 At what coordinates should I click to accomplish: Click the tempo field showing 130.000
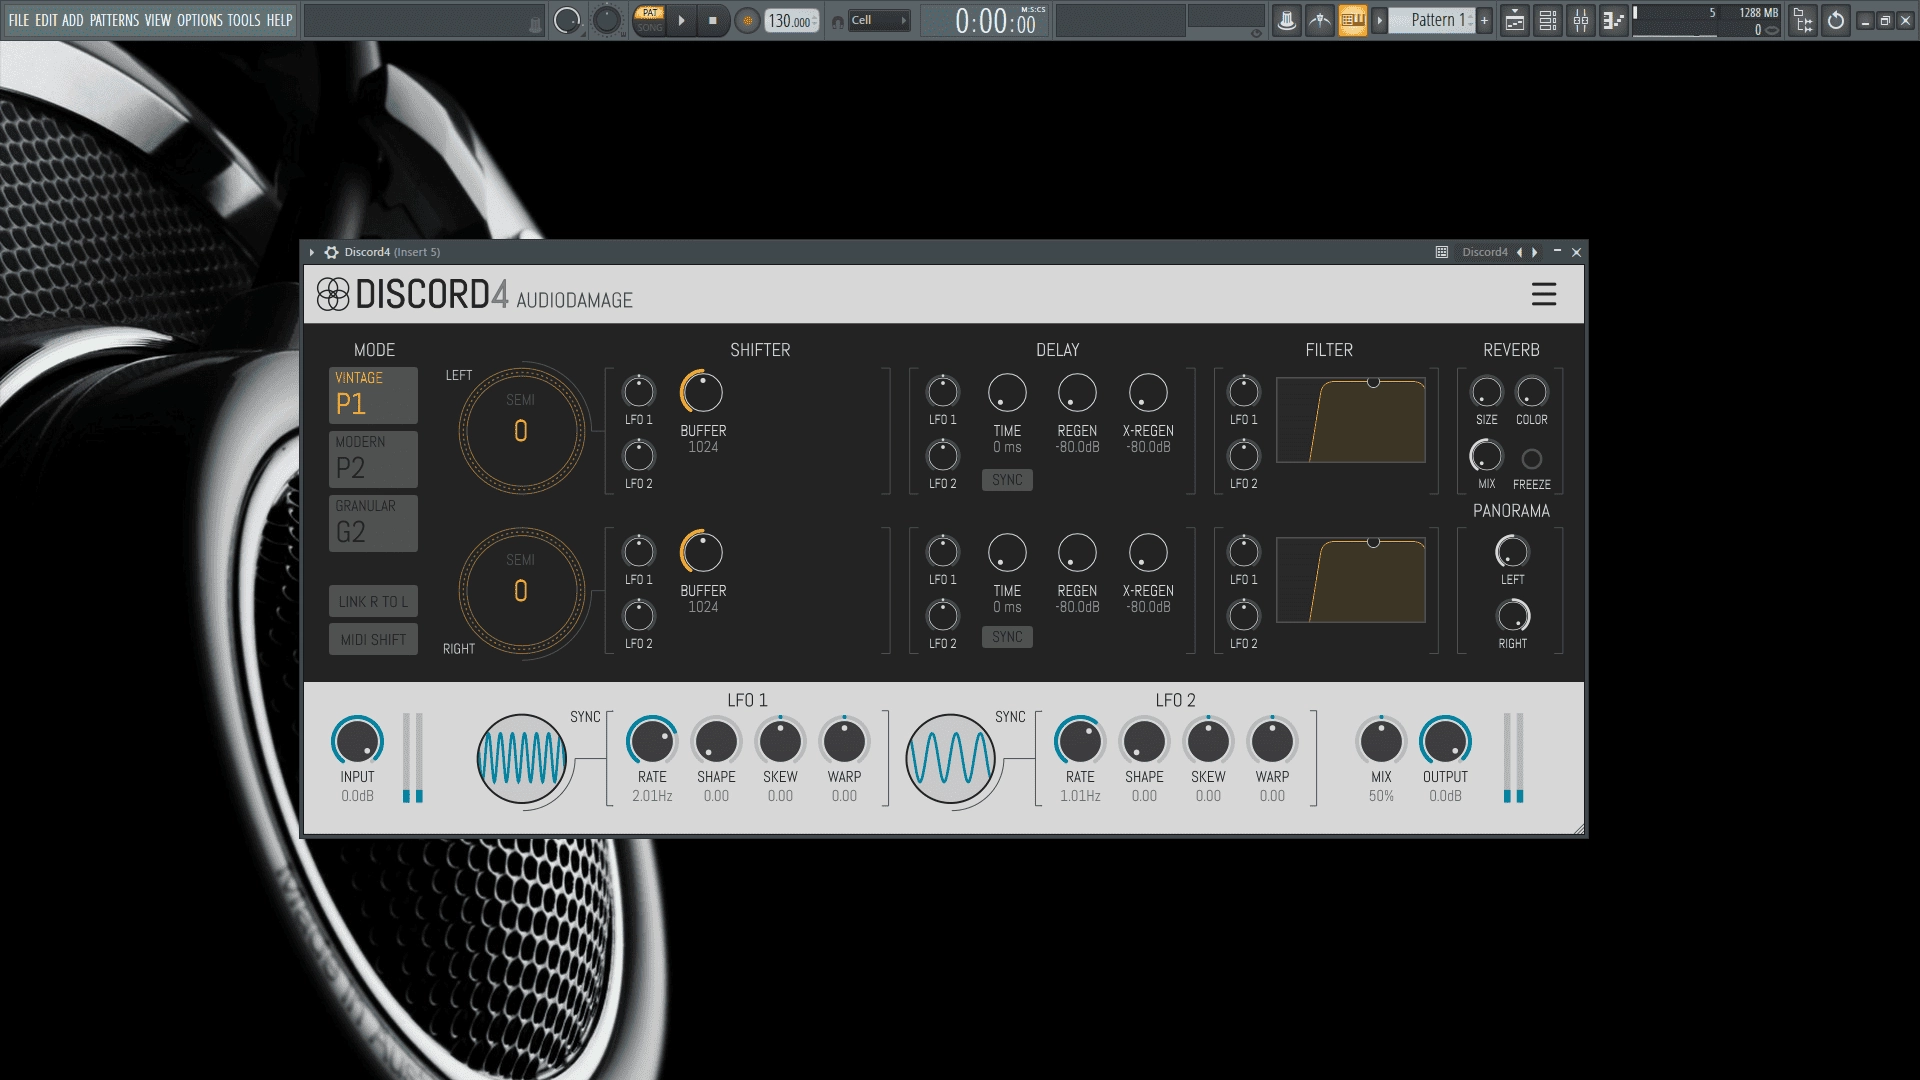point(791,21)
